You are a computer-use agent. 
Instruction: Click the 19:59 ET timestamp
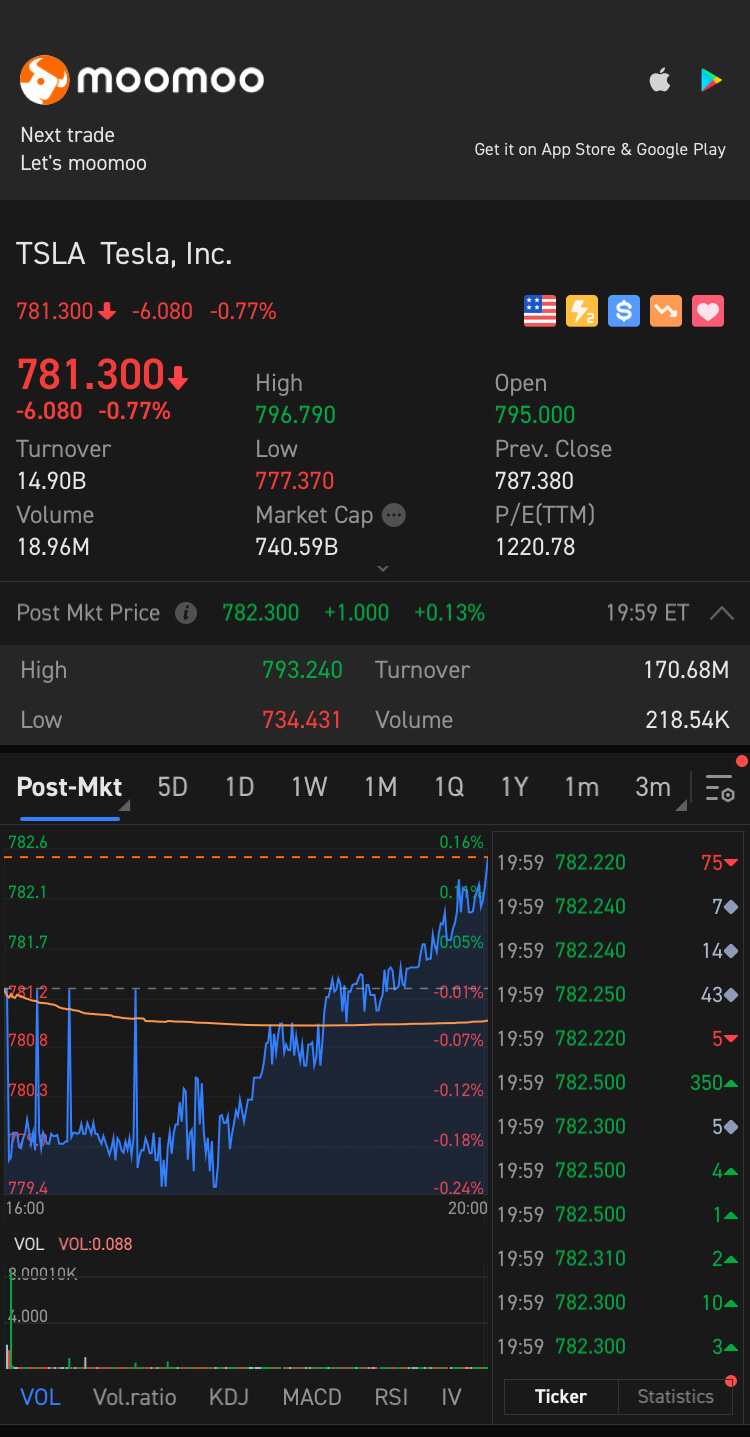648,613
